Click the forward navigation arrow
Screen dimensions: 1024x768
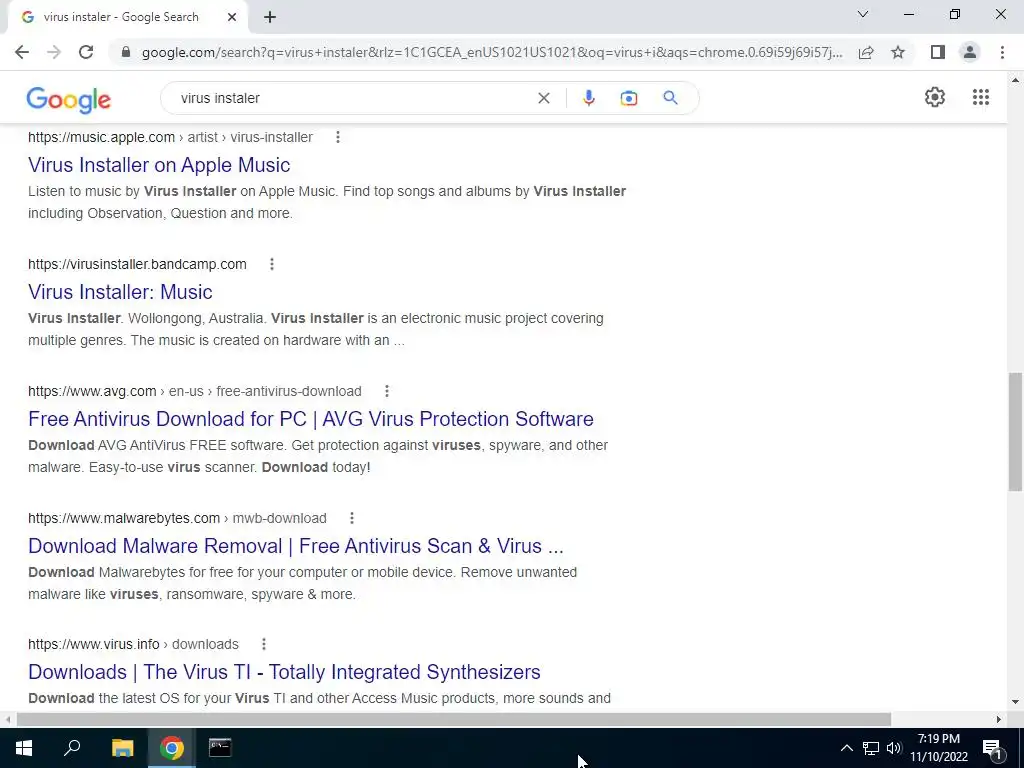54,52
